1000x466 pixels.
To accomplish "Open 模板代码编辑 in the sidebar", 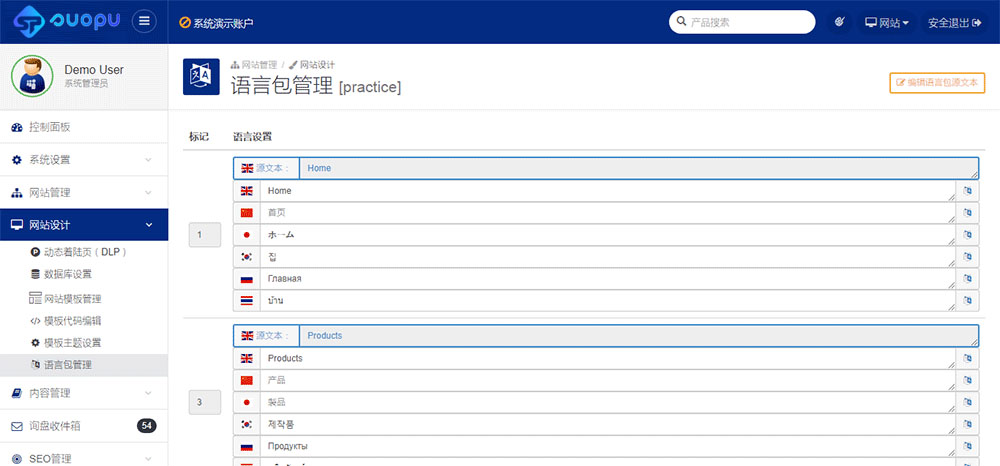I will point(72,321).
